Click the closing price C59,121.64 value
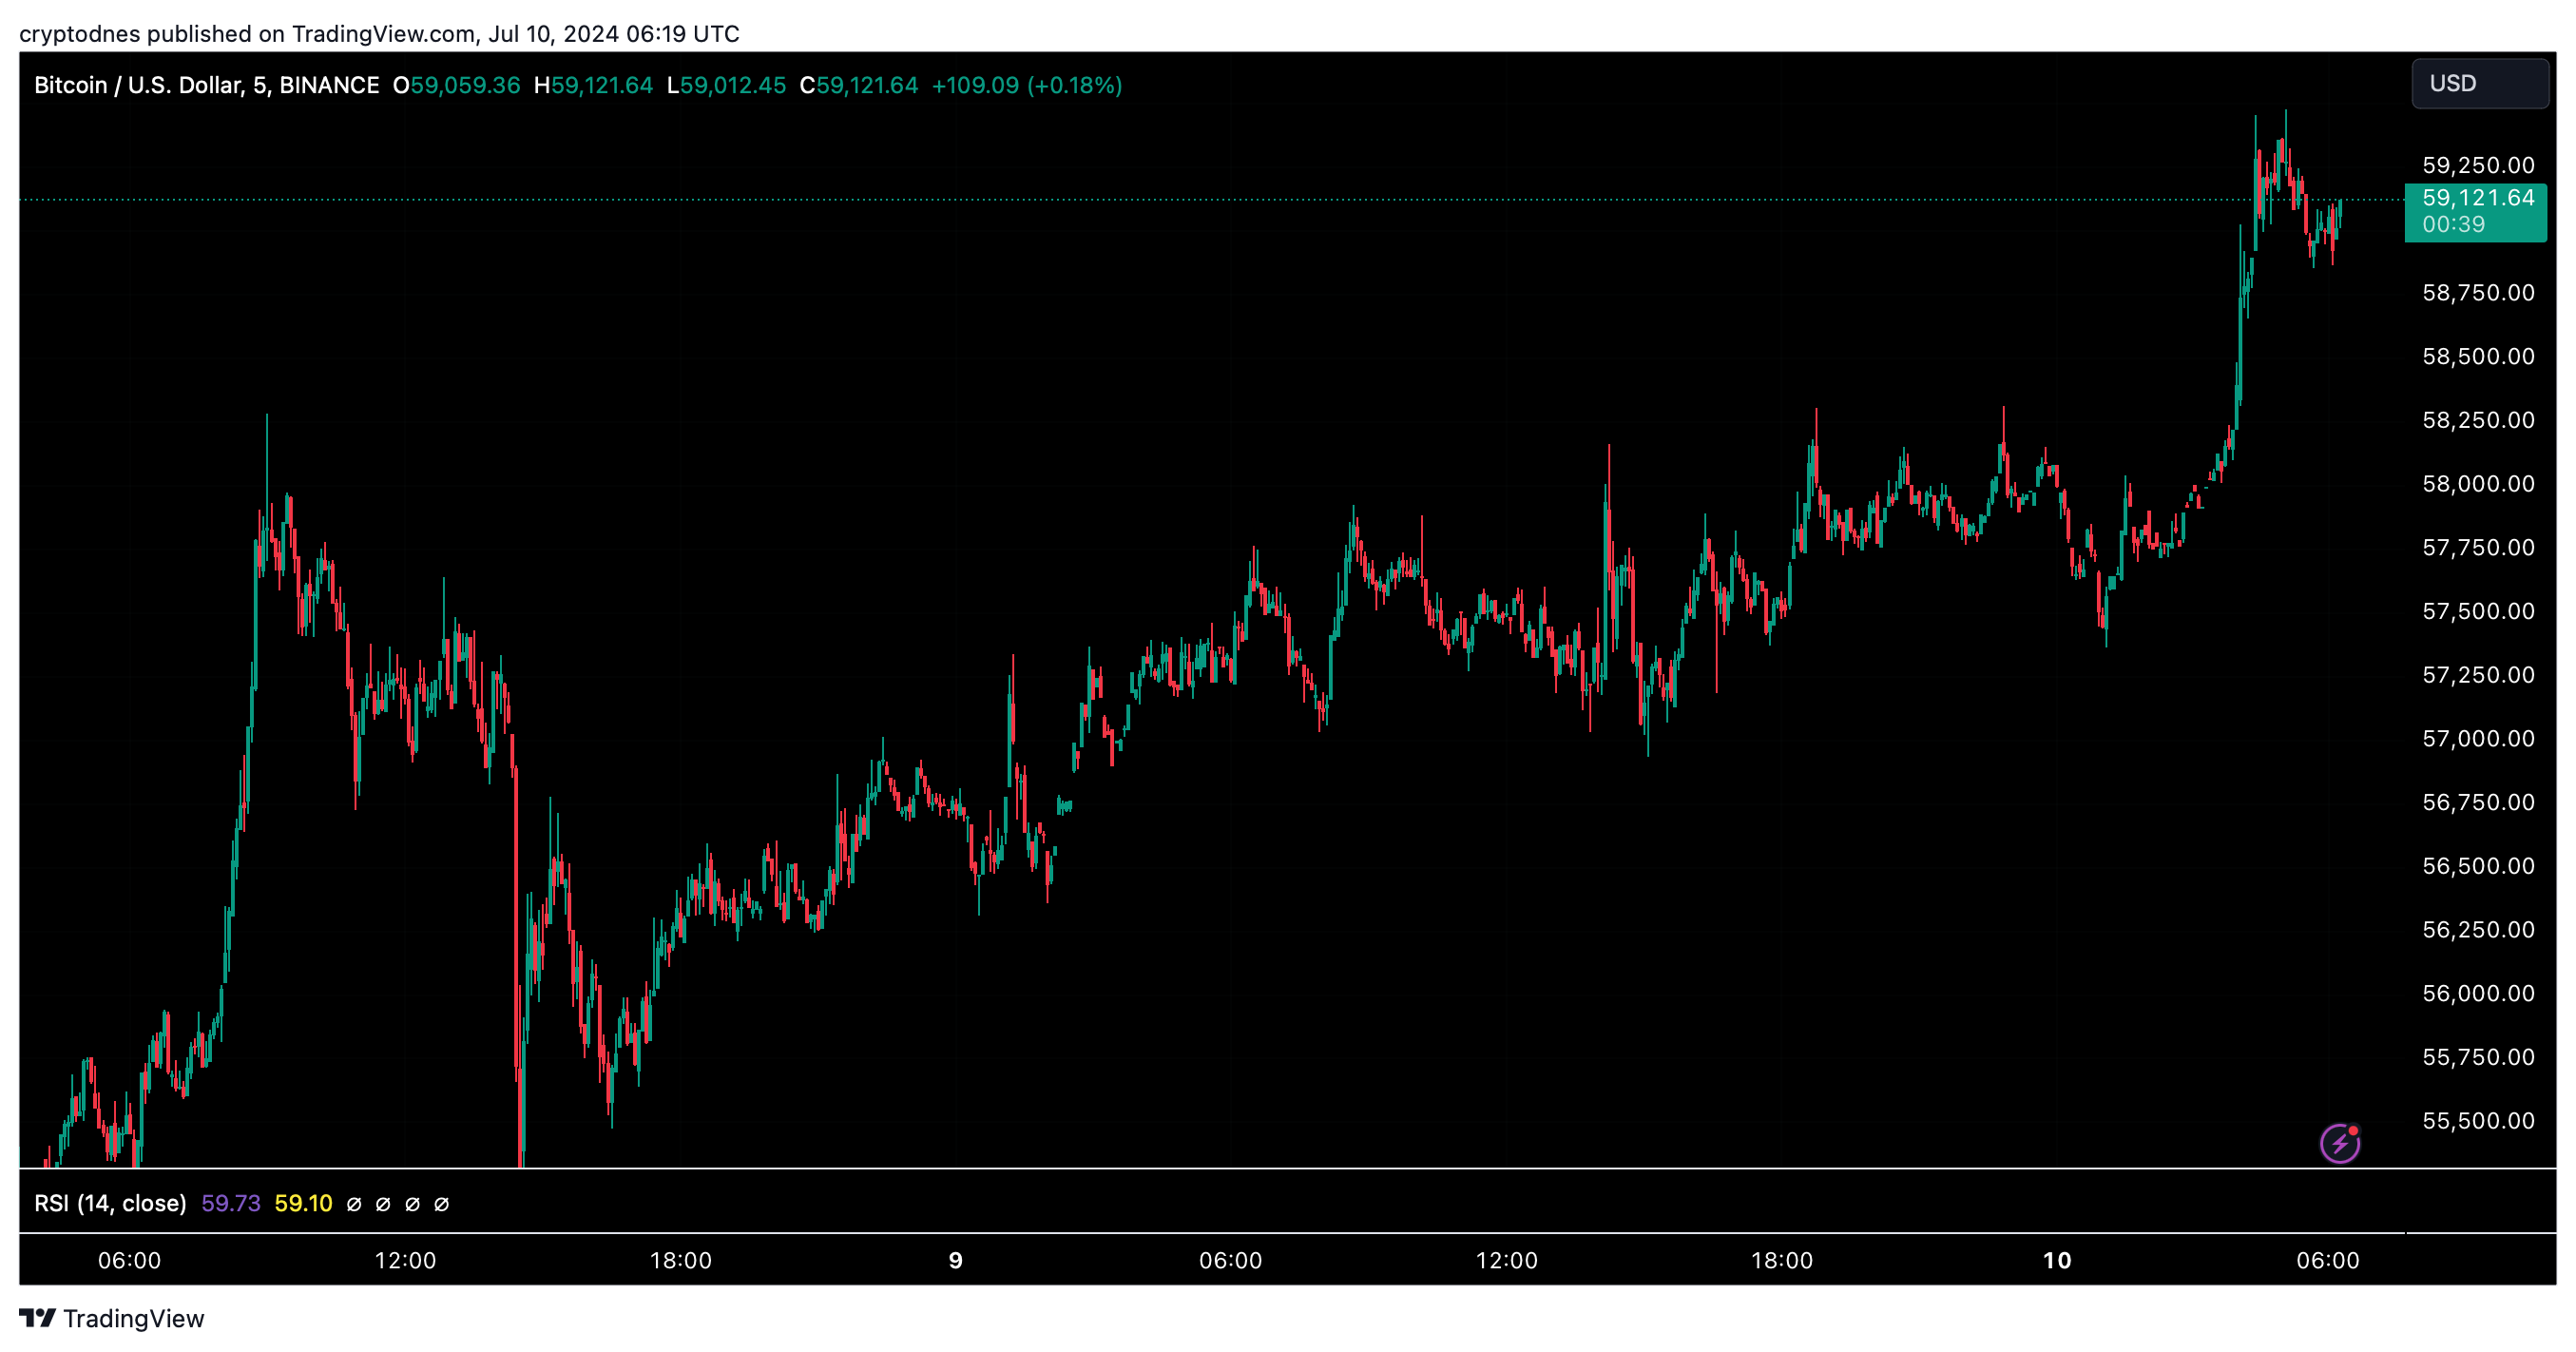 [858, 85]
